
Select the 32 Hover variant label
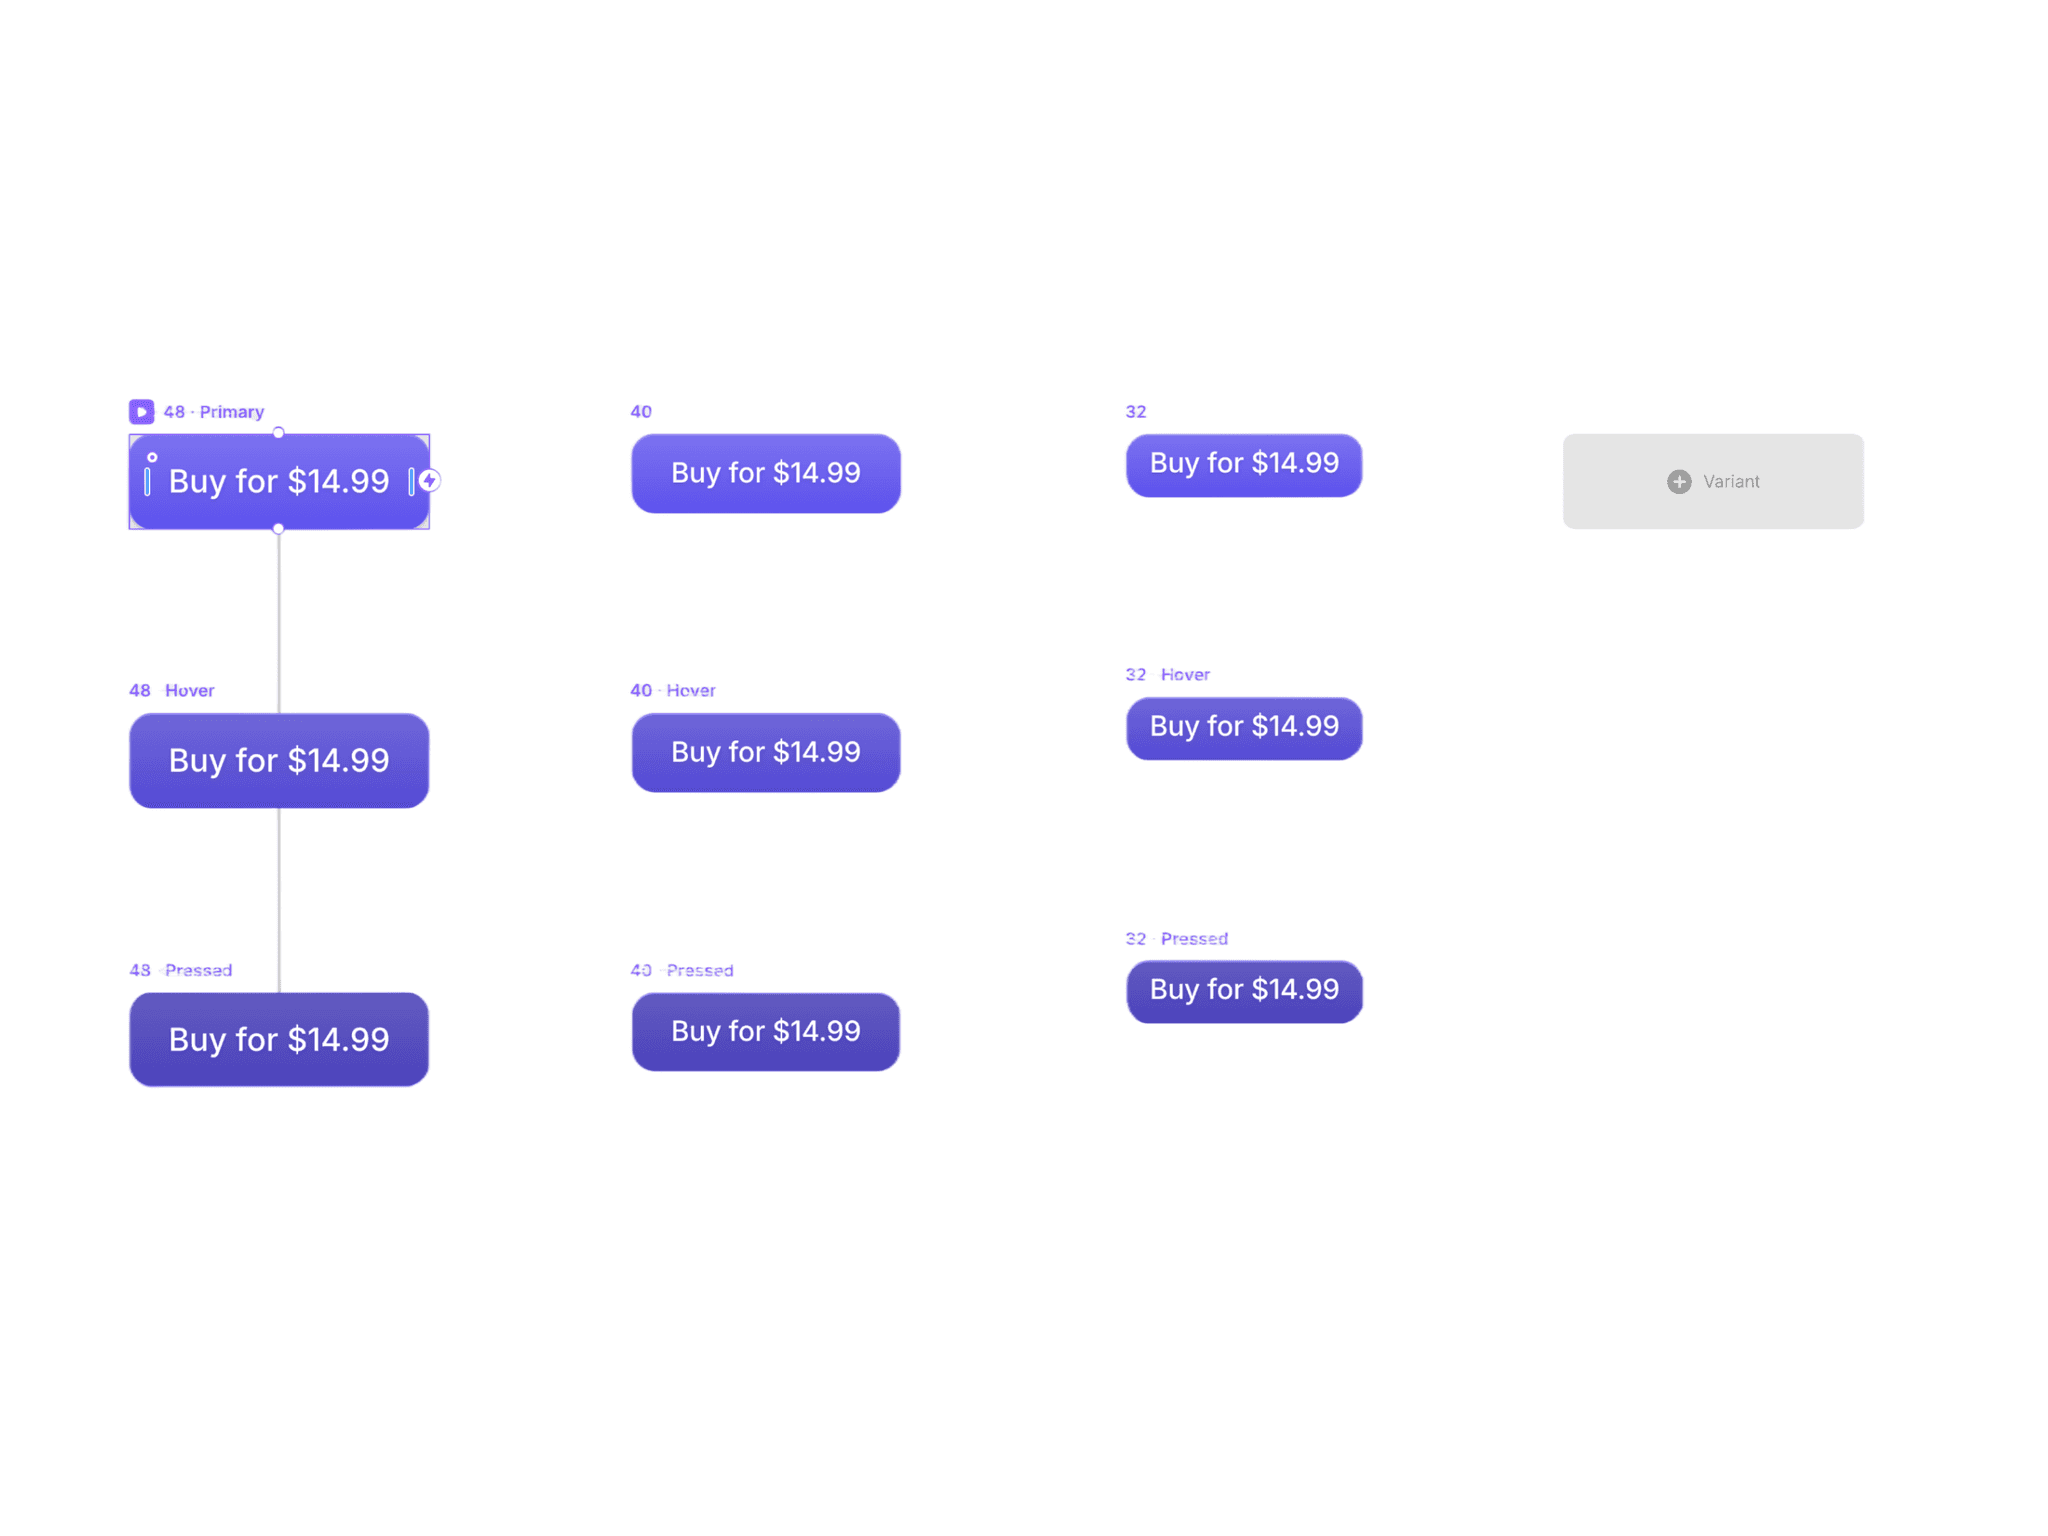(x=1168, y=674)
